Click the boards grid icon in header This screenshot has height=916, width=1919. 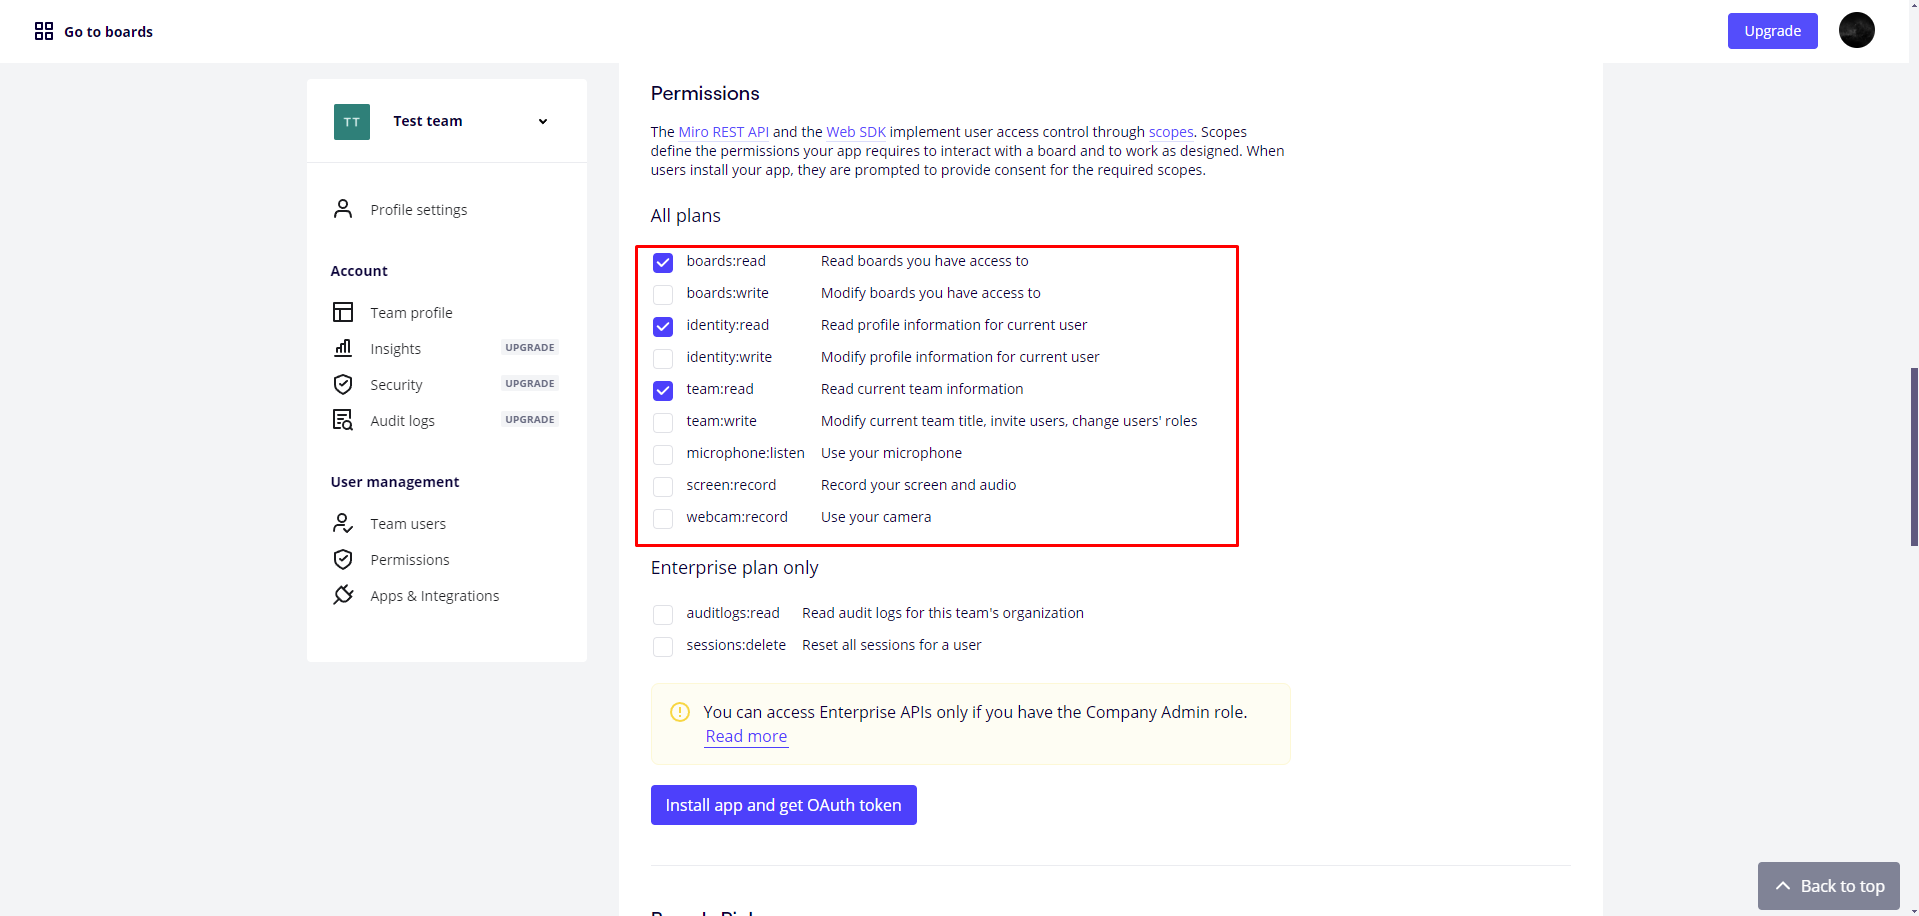(x=44, y=31)
